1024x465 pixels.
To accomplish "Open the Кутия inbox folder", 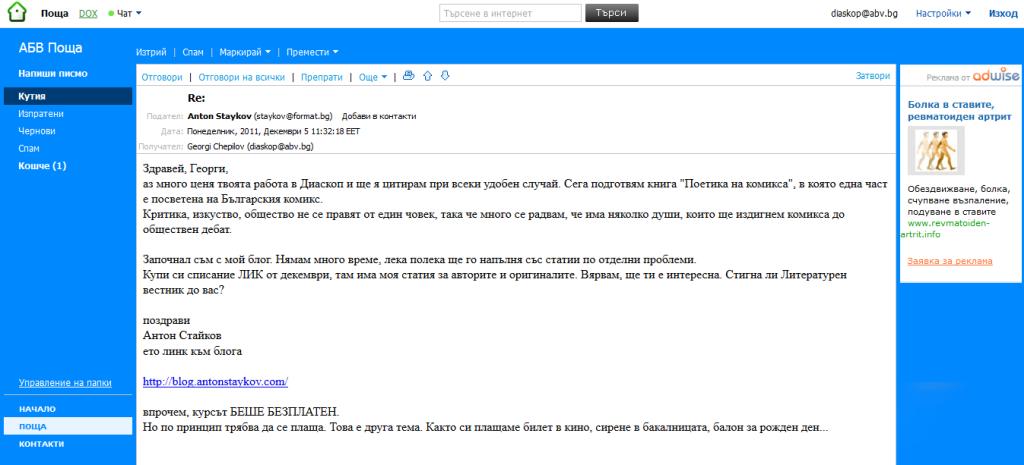I will pos(68,96).
